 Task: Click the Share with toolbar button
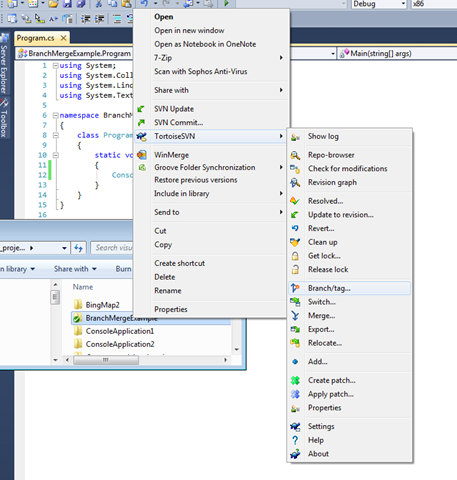(x=75, y=269)
